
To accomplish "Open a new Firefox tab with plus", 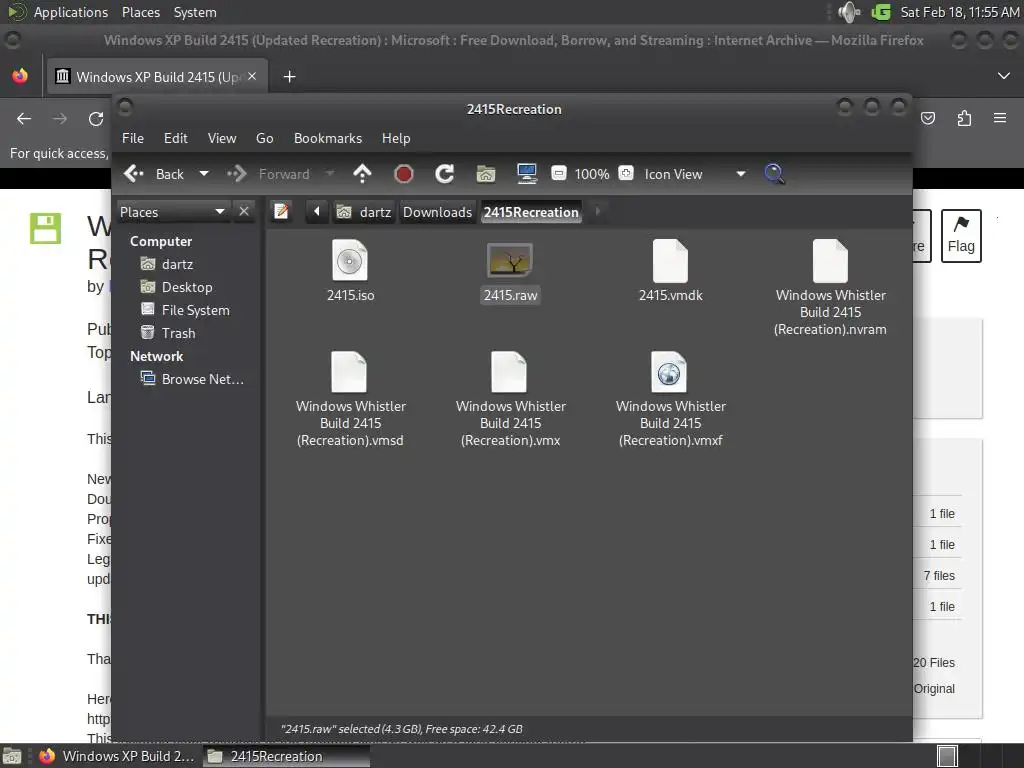I will coord(289,76).
